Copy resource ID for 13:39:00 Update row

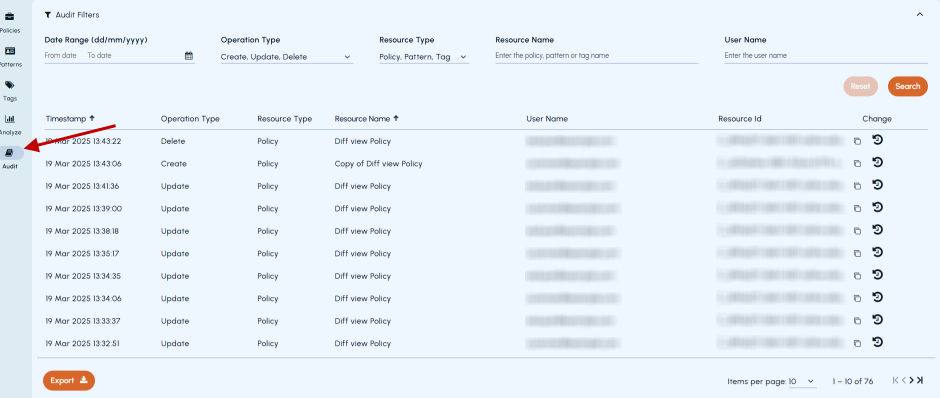pos(857,209)
